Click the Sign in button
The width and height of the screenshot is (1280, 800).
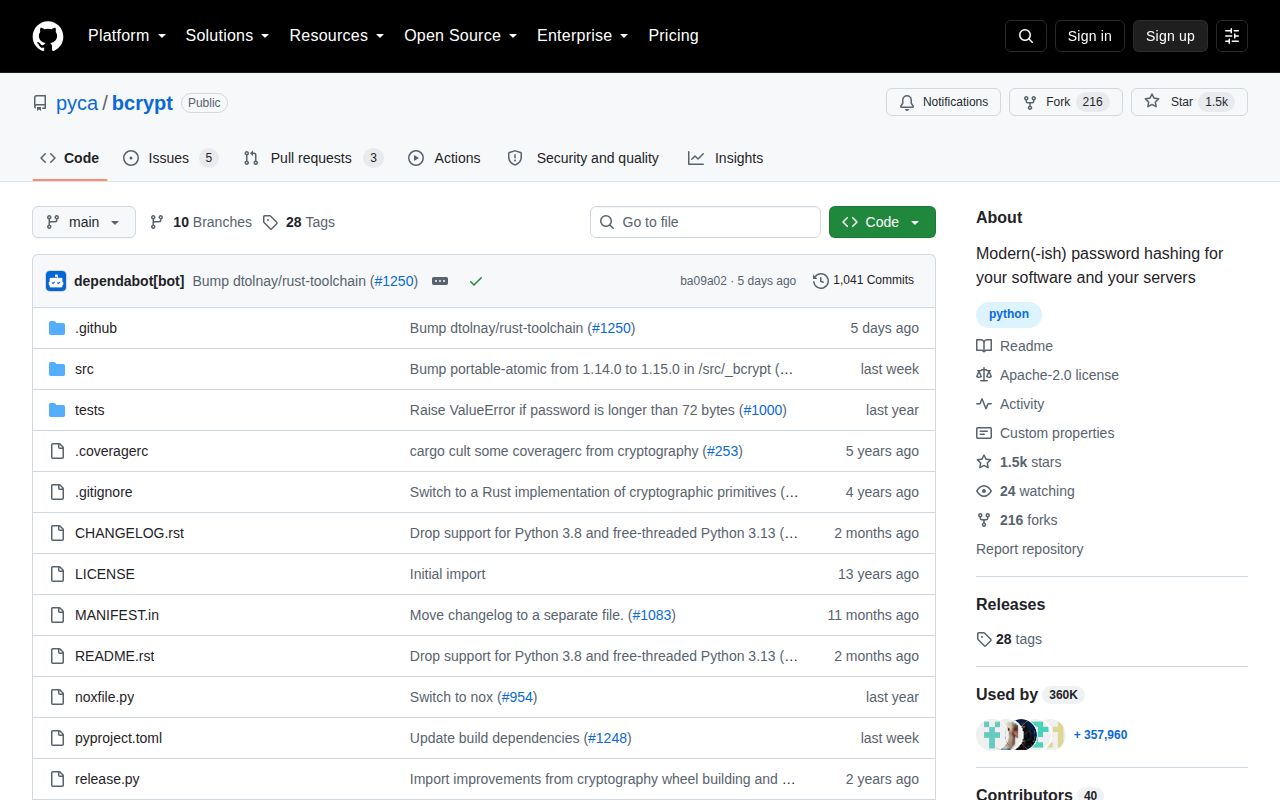[x=1089, y=36]
